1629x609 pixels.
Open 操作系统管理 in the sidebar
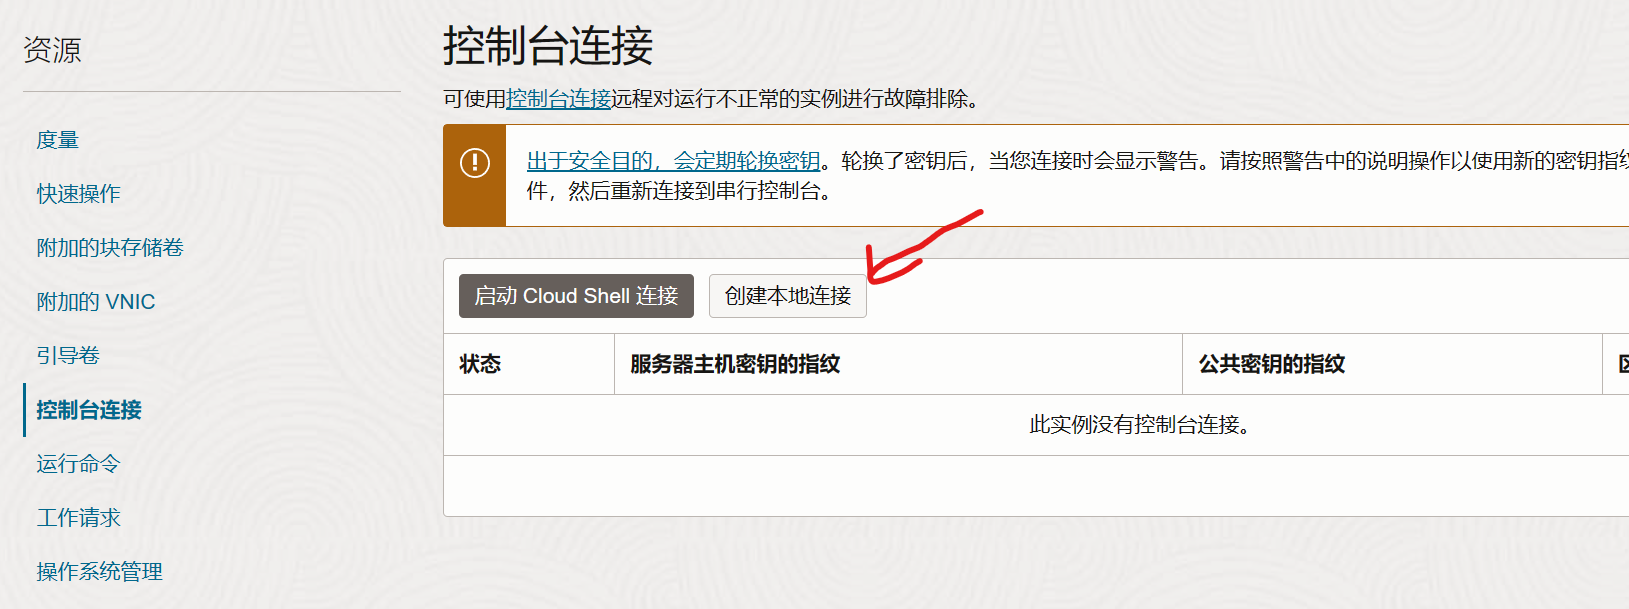point(99,572)
